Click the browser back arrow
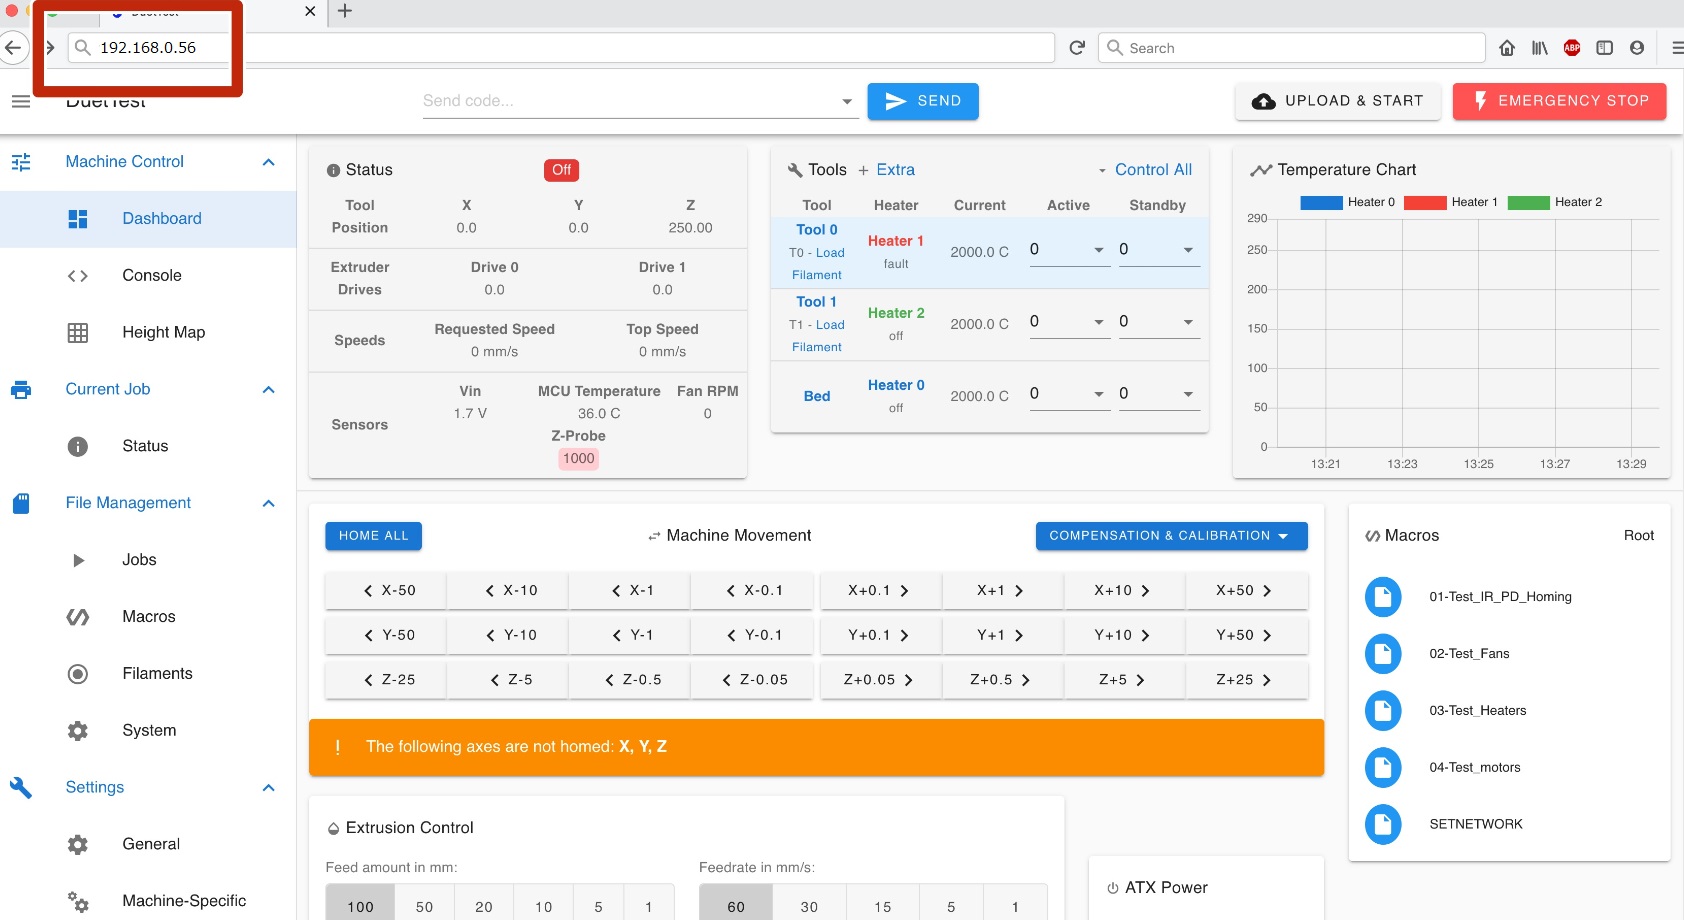 click(13, 48)
